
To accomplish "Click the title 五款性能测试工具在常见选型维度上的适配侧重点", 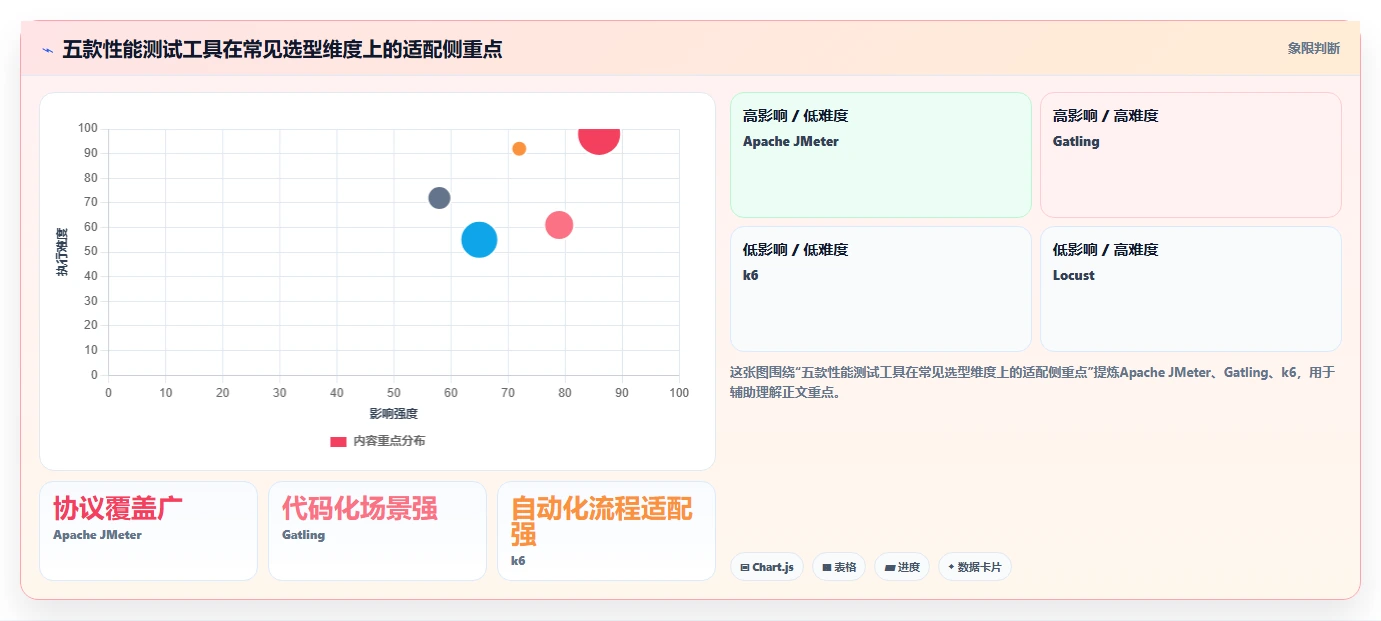I will [x=282, y=49].
